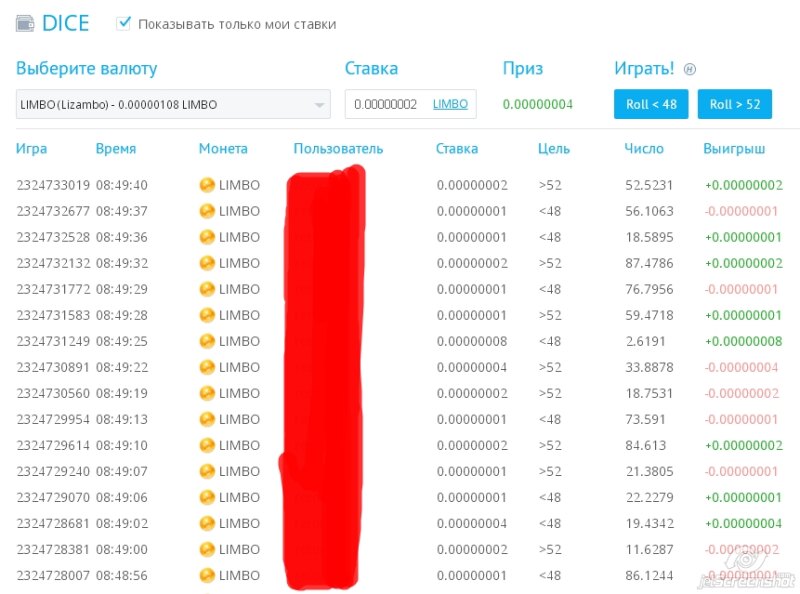Open the currency selection dropdown
The image size is (800, 594).
point(172,104)
